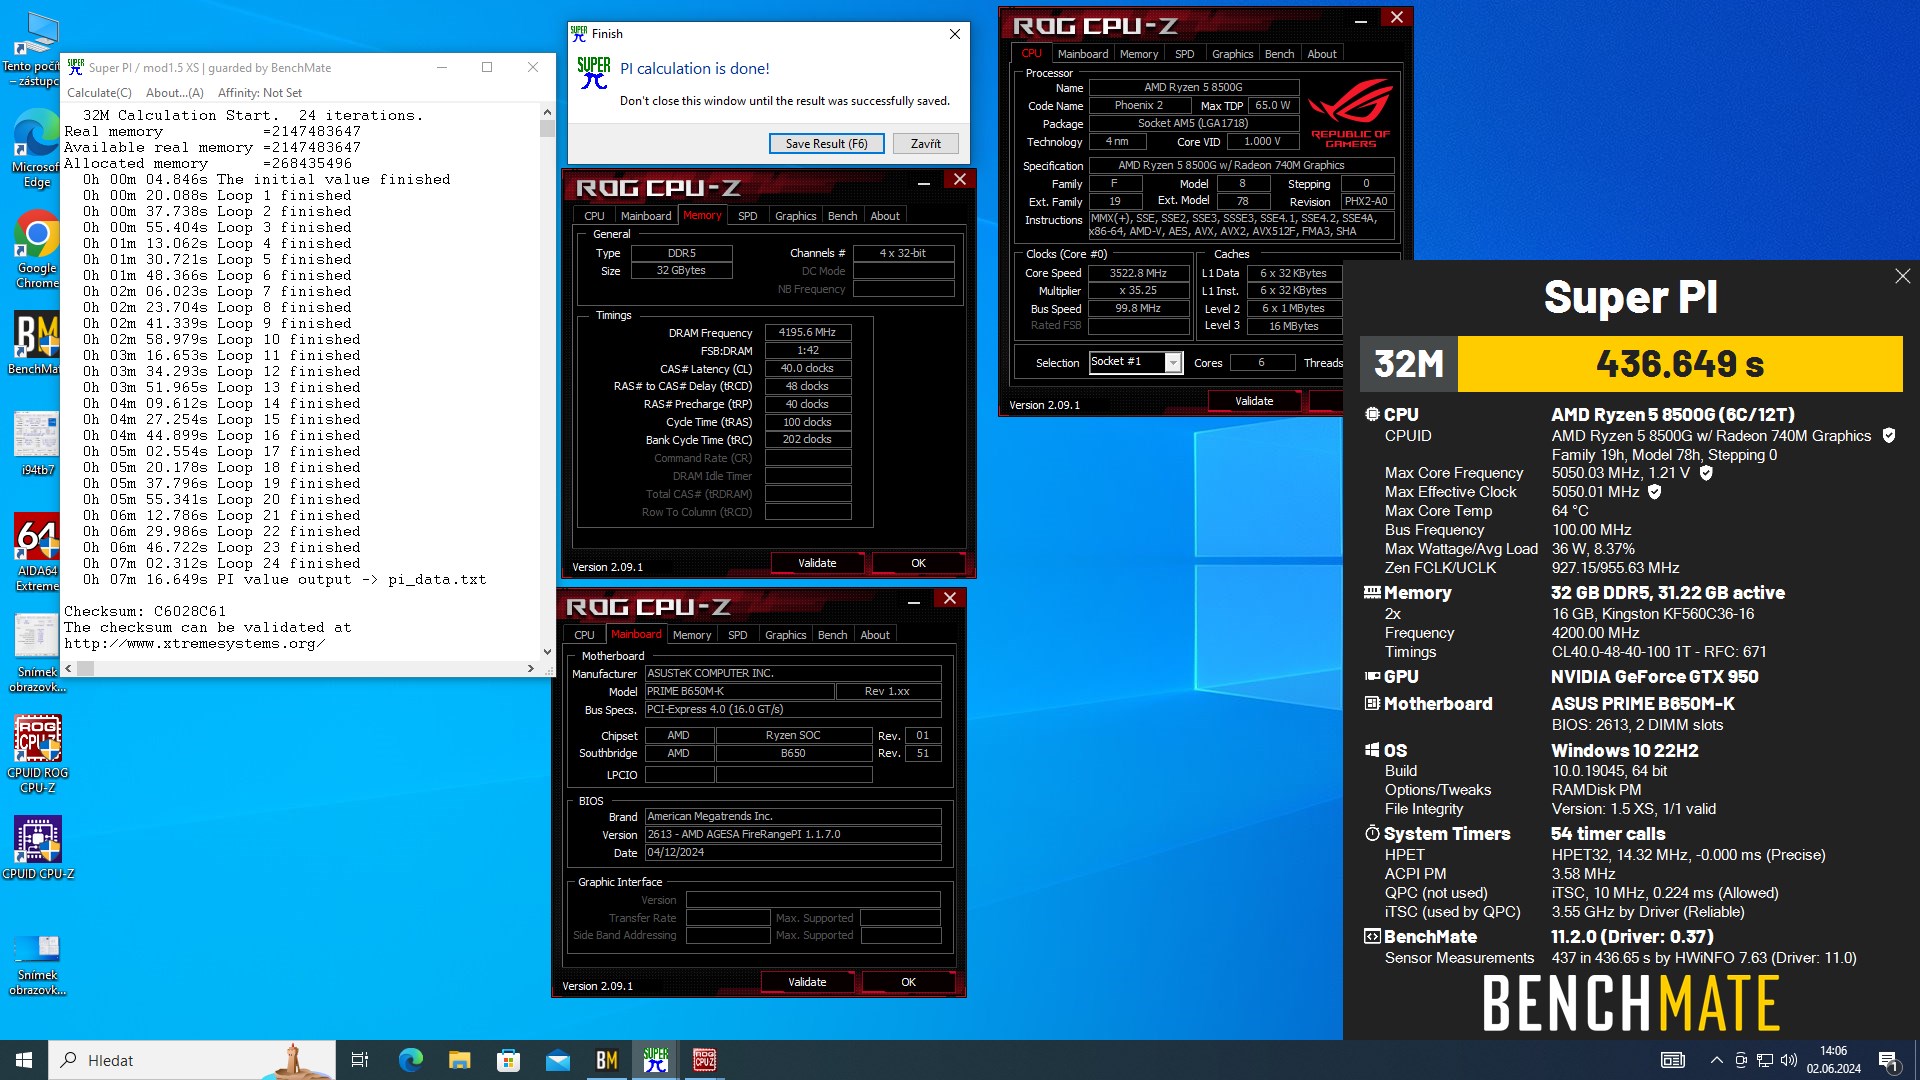The image size is (1920, 1080).
Task: Click Validate in mainboard CPU-Z window
Action: (807, 982)
